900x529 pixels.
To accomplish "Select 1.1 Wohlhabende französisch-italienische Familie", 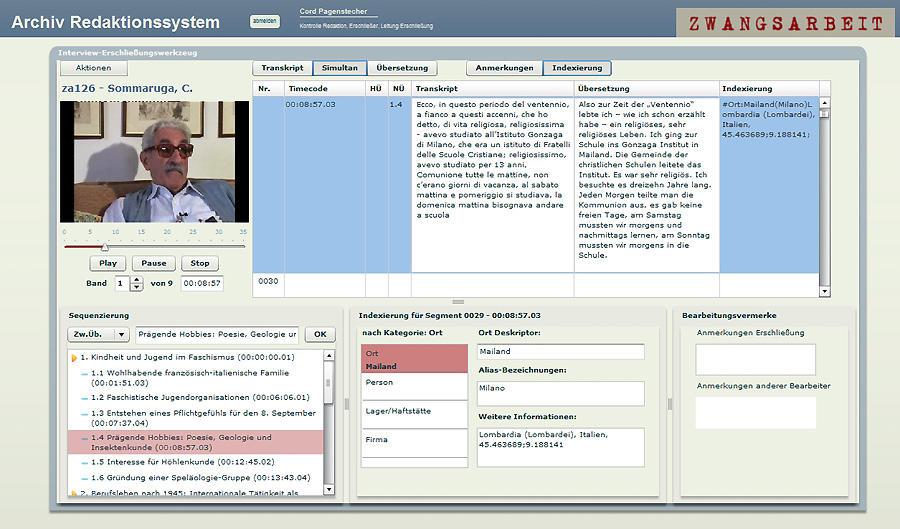I will (x=195, y=378).
